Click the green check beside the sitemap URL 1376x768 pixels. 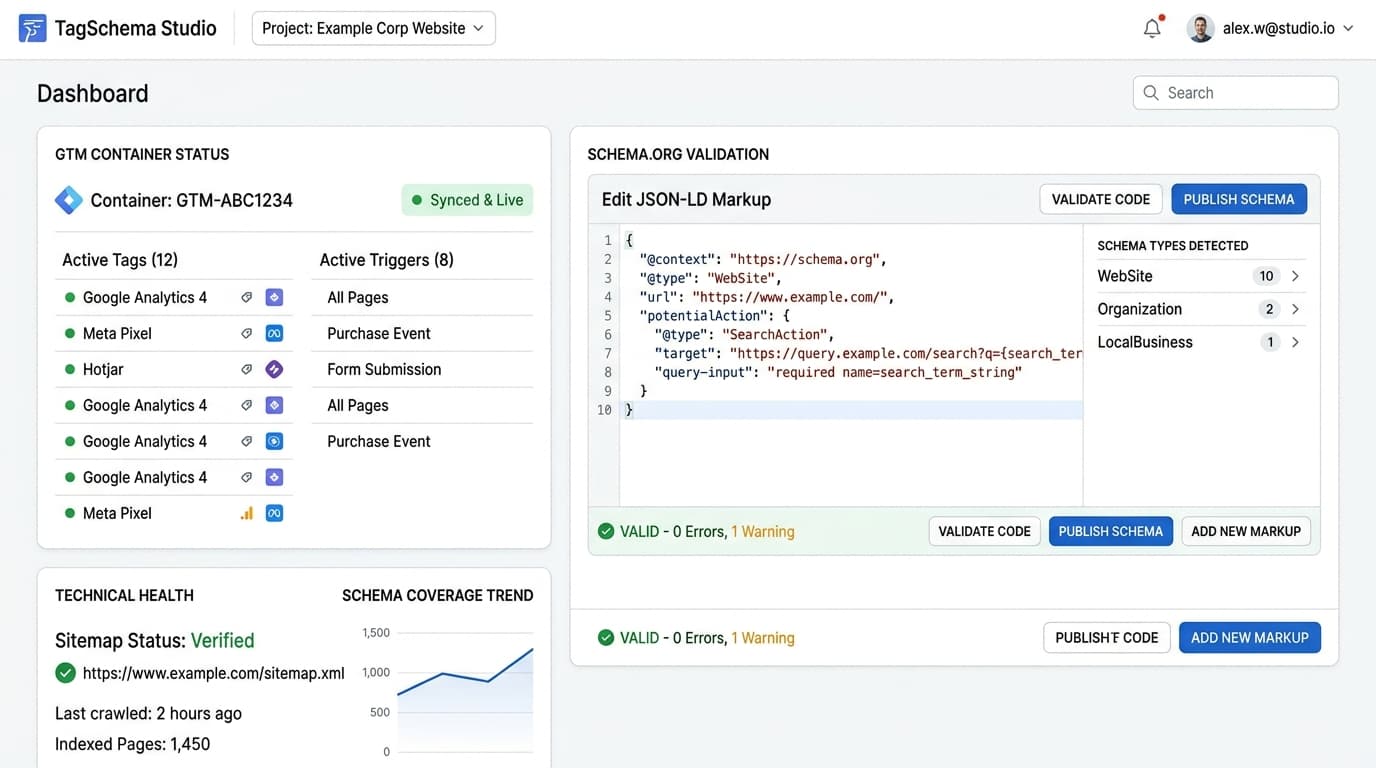point(66,673)
